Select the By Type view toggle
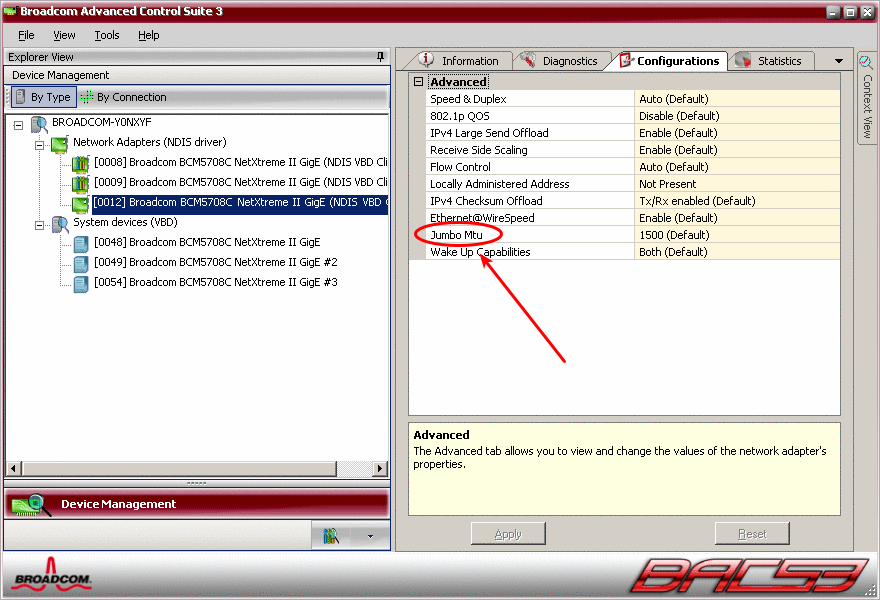 pyautogui.click(x=43, y=96)
